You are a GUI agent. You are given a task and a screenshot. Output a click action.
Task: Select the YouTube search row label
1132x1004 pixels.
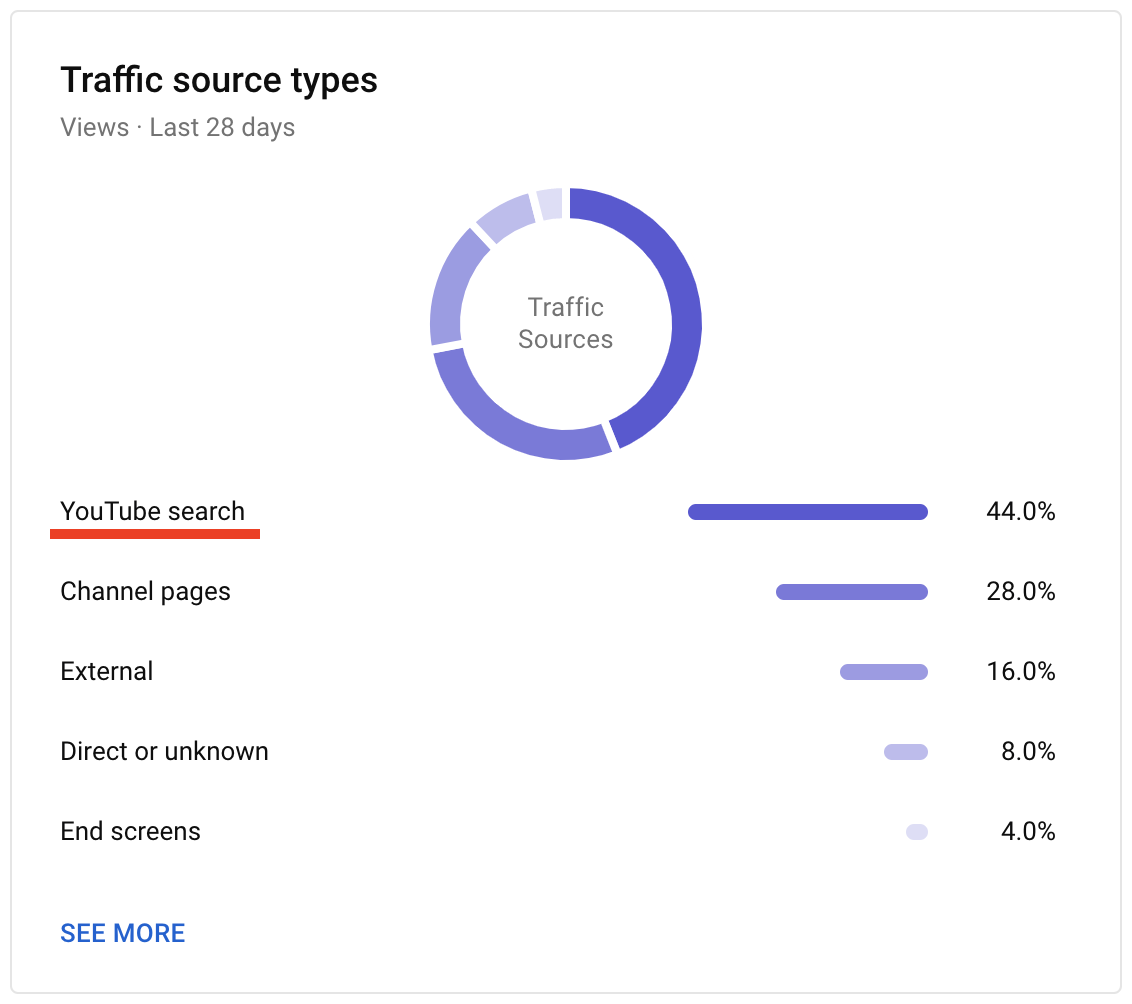point(152,511)
